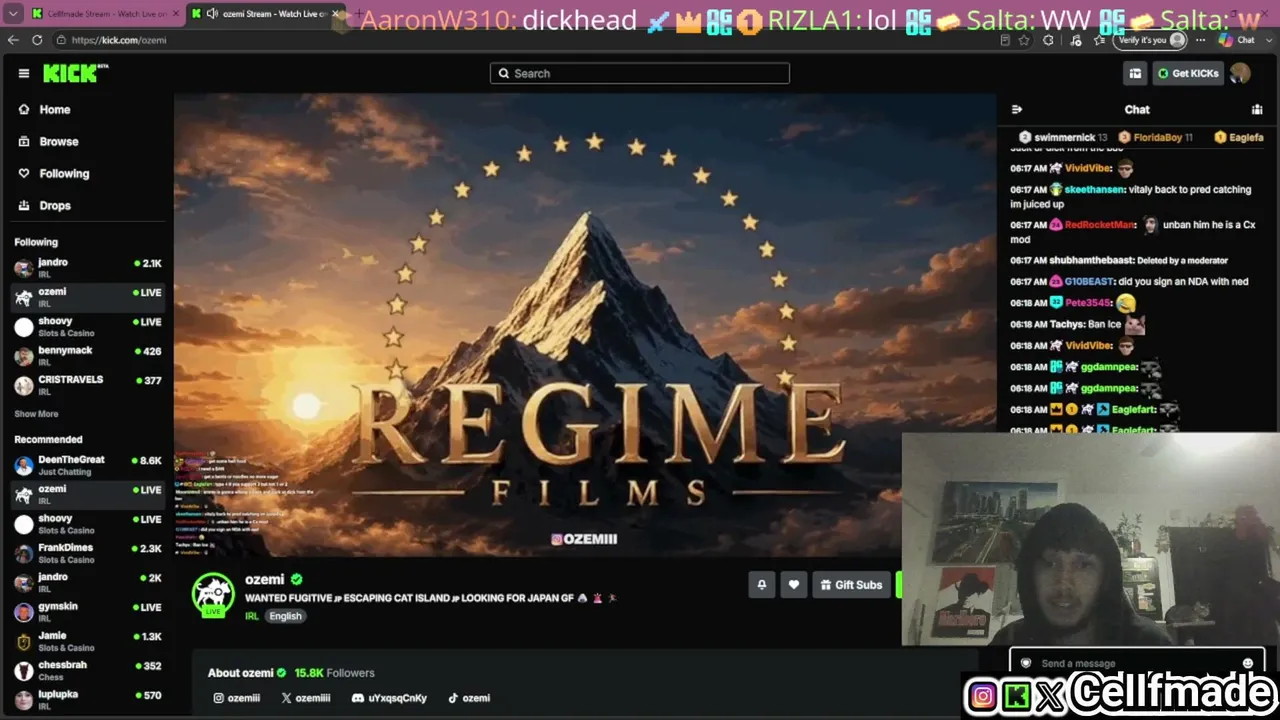Open the chat viewers leaderboard icon
1280x720 pixels.
[1257, 110]
